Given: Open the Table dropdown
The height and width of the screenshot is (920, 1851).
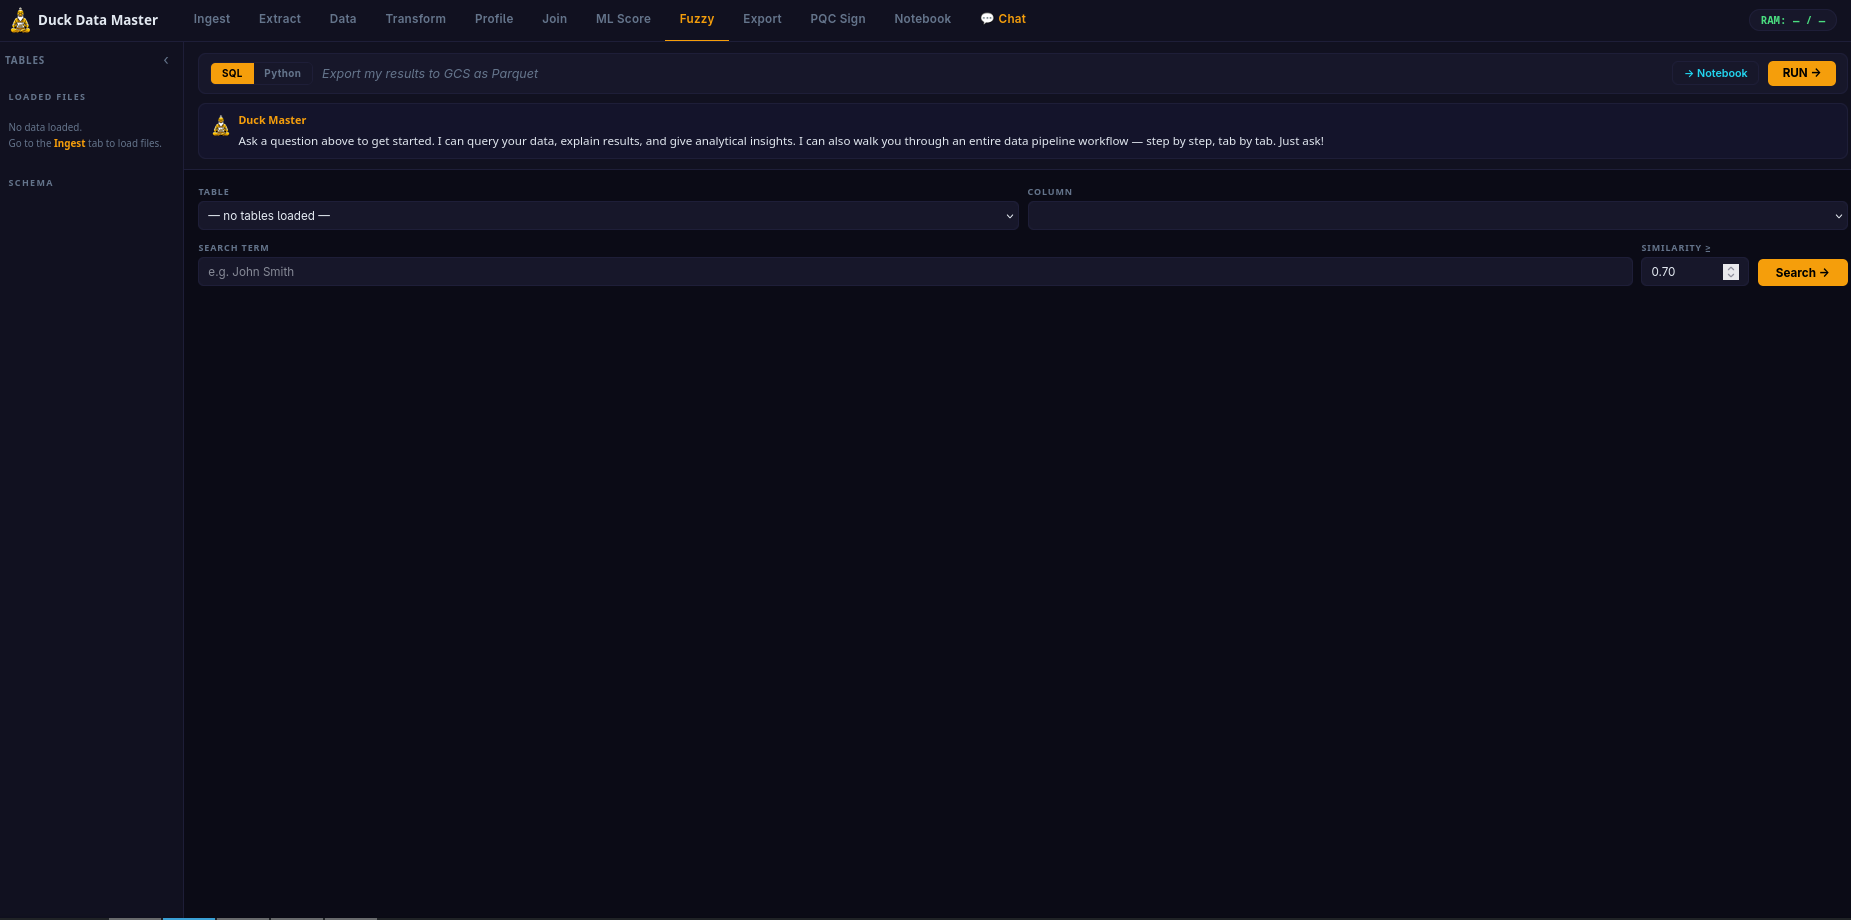Looking at the screenshot, I should click(x=608, y=216).
